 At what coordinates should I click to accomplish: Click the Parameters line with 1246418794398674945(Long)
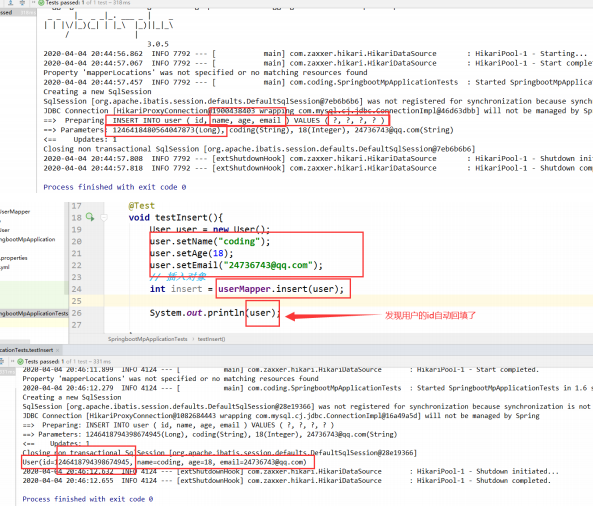point(210,435)
